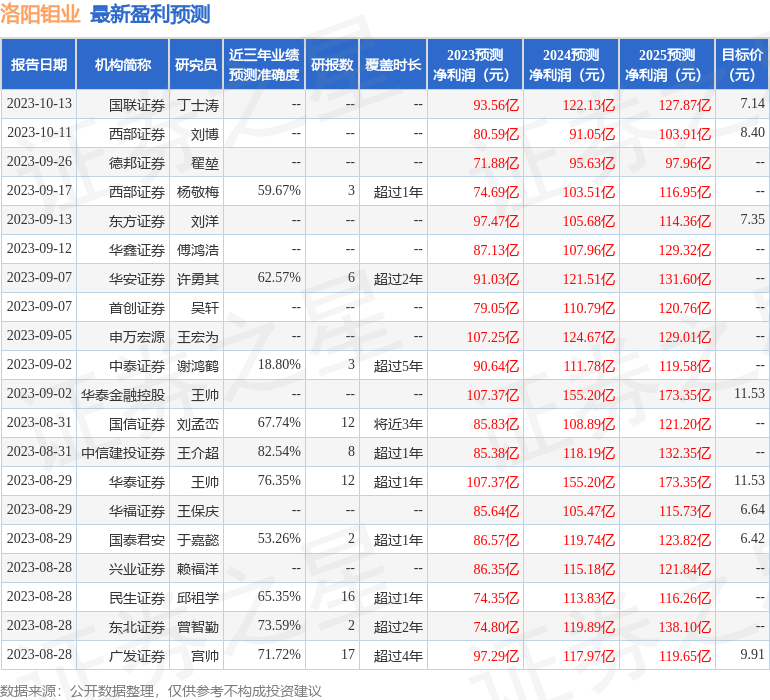Click researcher 吴轩
The height and width of the screenshot is (700, 770).
[205, 308]
